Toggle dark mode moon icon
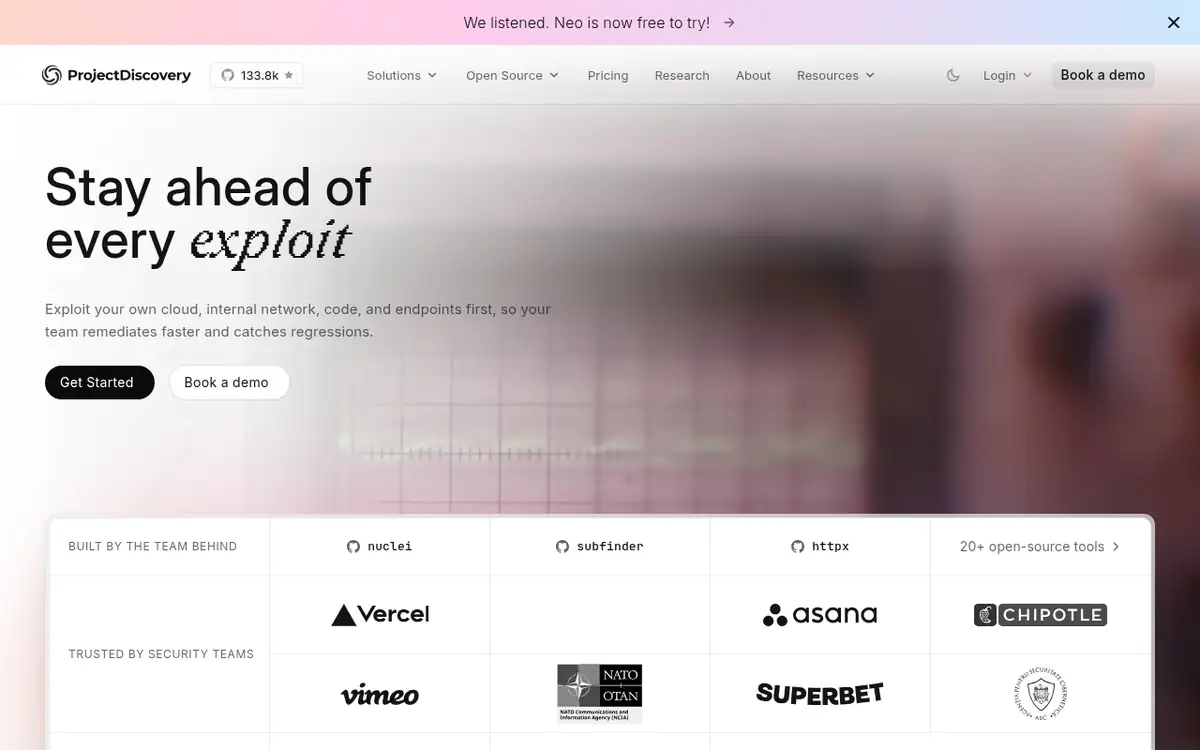The image size is (1200, 750). (x=953, y=75)
